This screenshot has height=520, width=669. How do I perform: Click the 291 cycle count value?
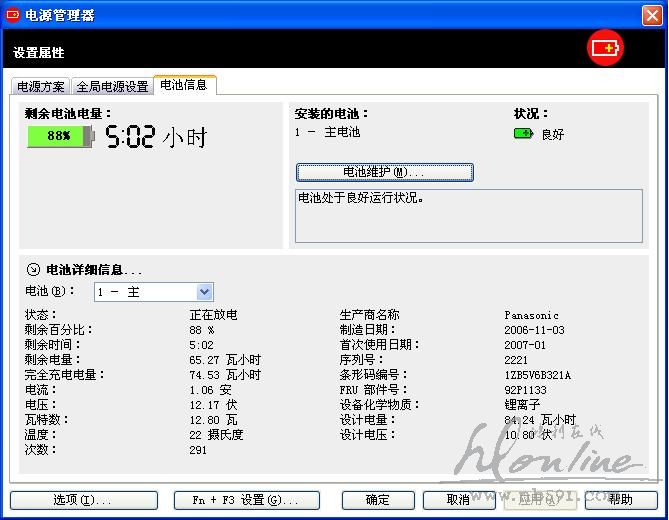click(198, 450)
